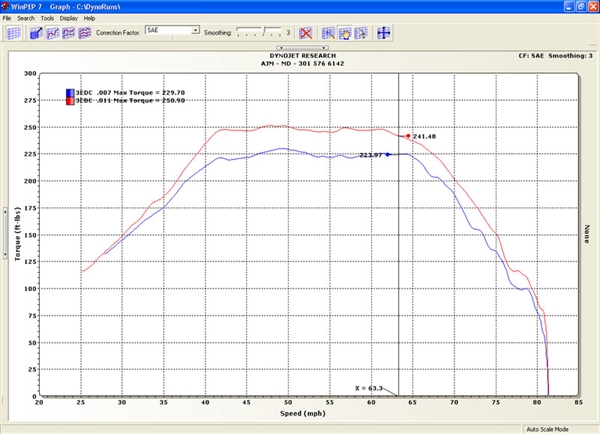Click the None right axis label
This screenshot has width=600, height=434.
(x=587, y=234)
